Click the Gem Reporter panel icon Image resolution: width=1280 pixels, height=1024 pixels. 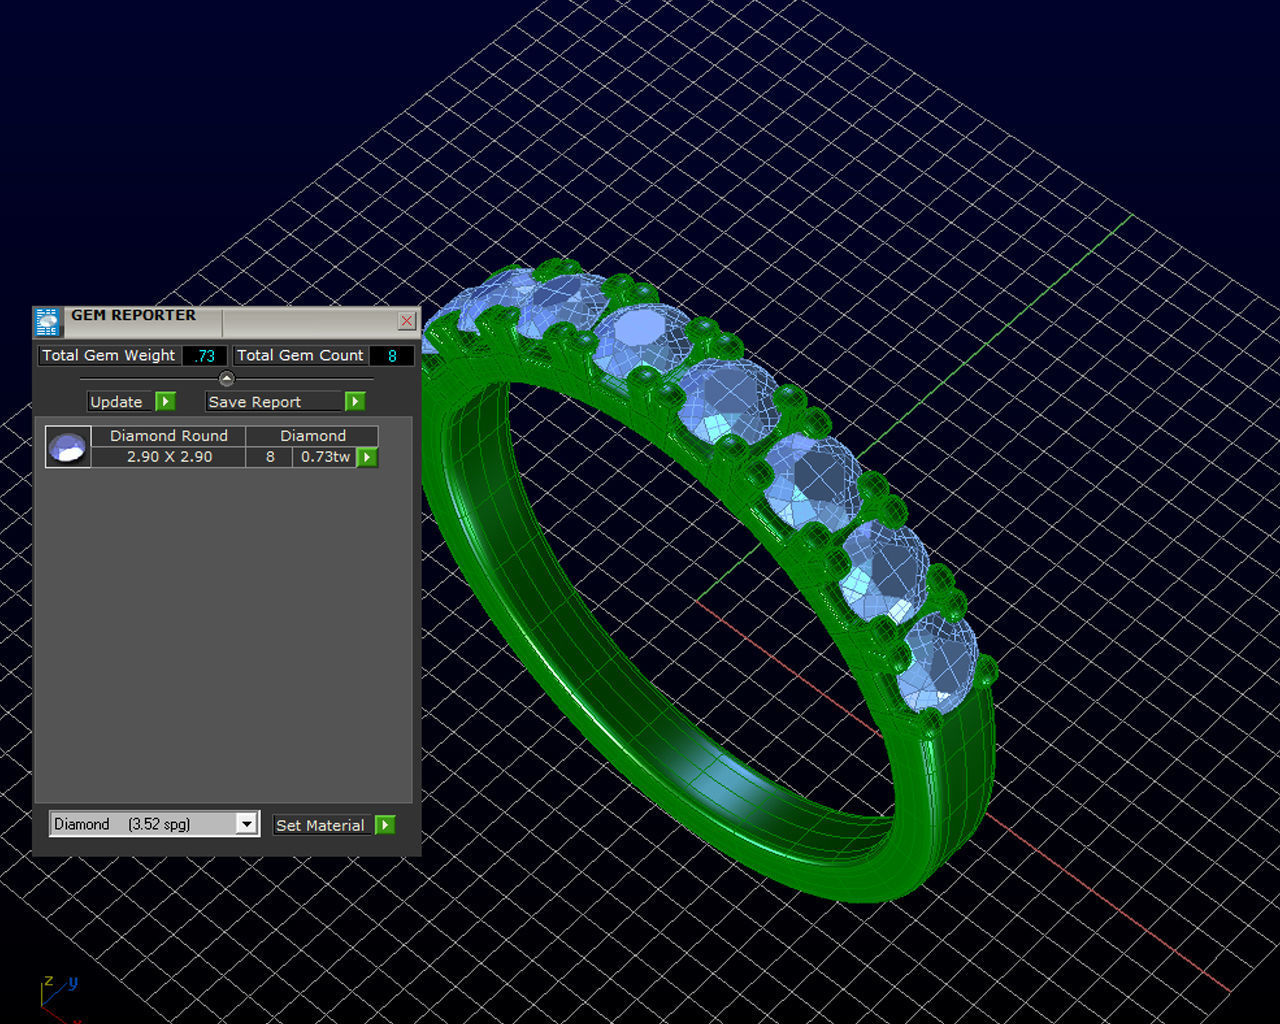click(47, 321)
